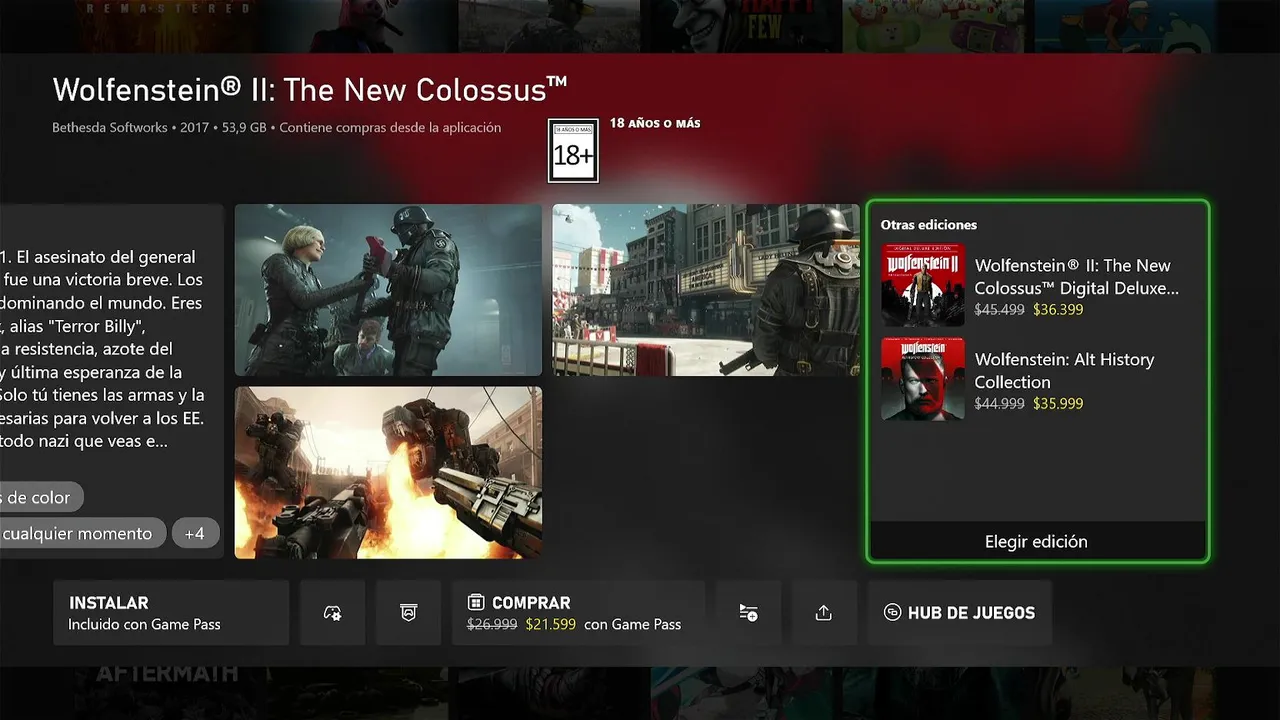Select Elegir edición button

tap(1036, 541)
